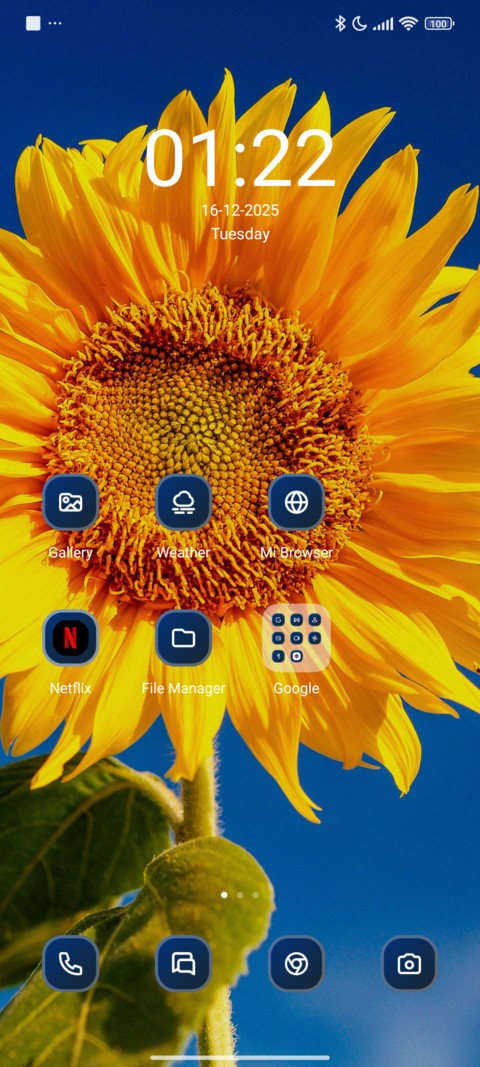Tap the first home page indicator dot
This screenshot has width=480, height=1067.
(224, 895)
